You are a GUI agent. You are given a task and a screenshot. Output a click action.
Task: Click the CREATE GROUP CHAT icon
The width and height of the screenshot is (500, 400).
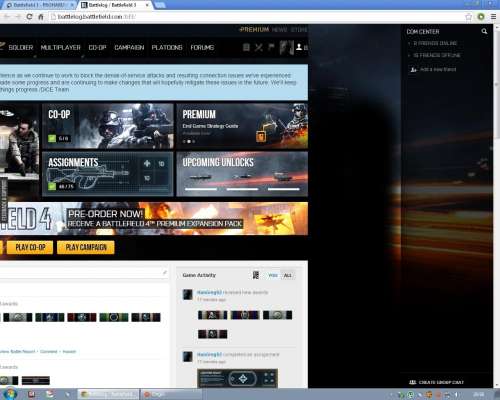[413, 382]
